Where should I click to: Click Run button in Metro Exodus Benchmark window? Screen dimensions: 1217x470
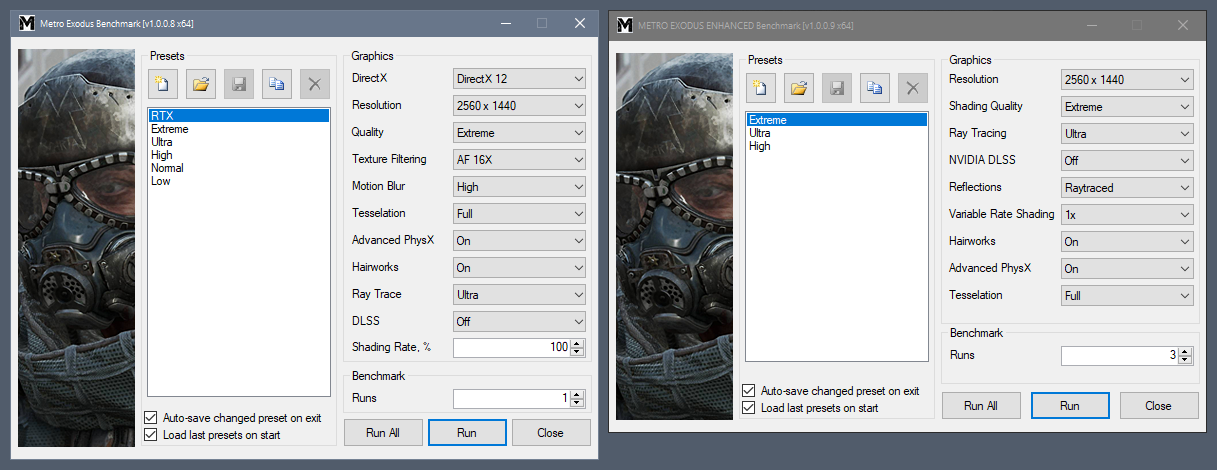click(x=467, y=432)
